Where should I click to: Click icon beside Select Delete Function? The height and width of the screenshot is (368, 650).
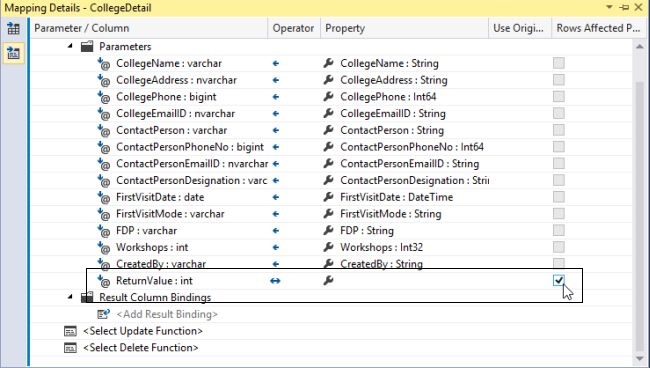tap(70, 348)
